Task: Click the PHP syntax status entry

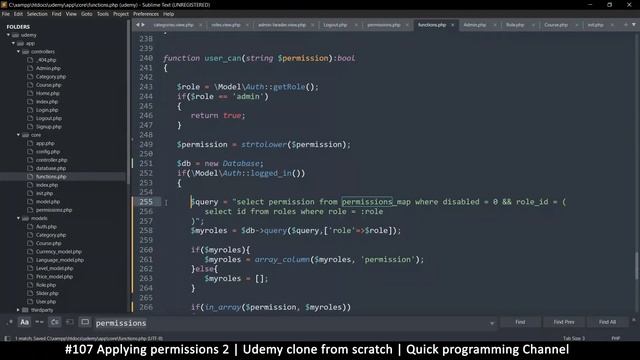Action: pyautogui.click(x=616, y=338)
